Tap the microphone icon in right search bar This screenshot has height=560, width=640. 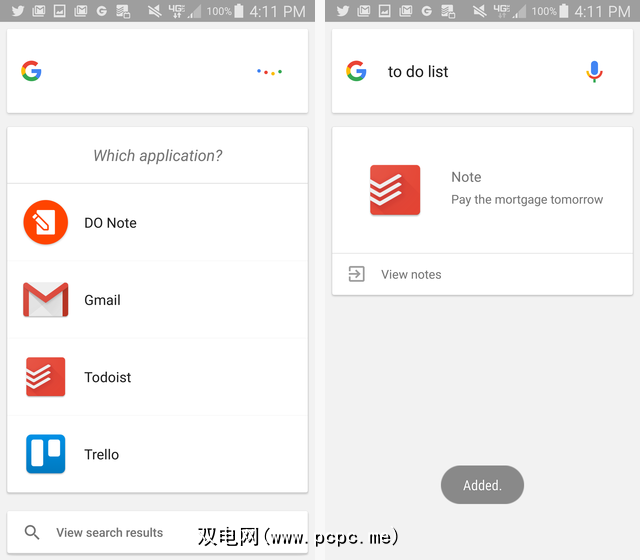(594, 71)
